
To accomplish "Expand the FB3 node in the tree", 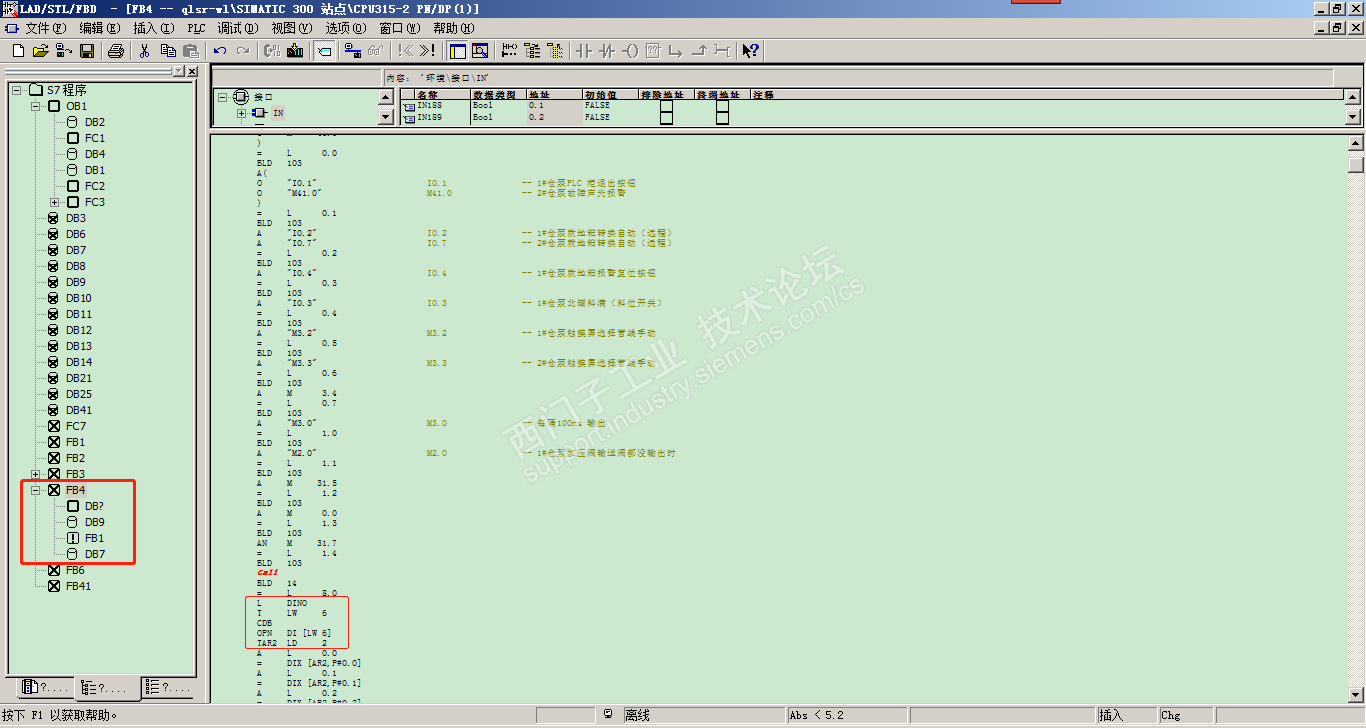I will pyautogui.click(x=36, y=474).
